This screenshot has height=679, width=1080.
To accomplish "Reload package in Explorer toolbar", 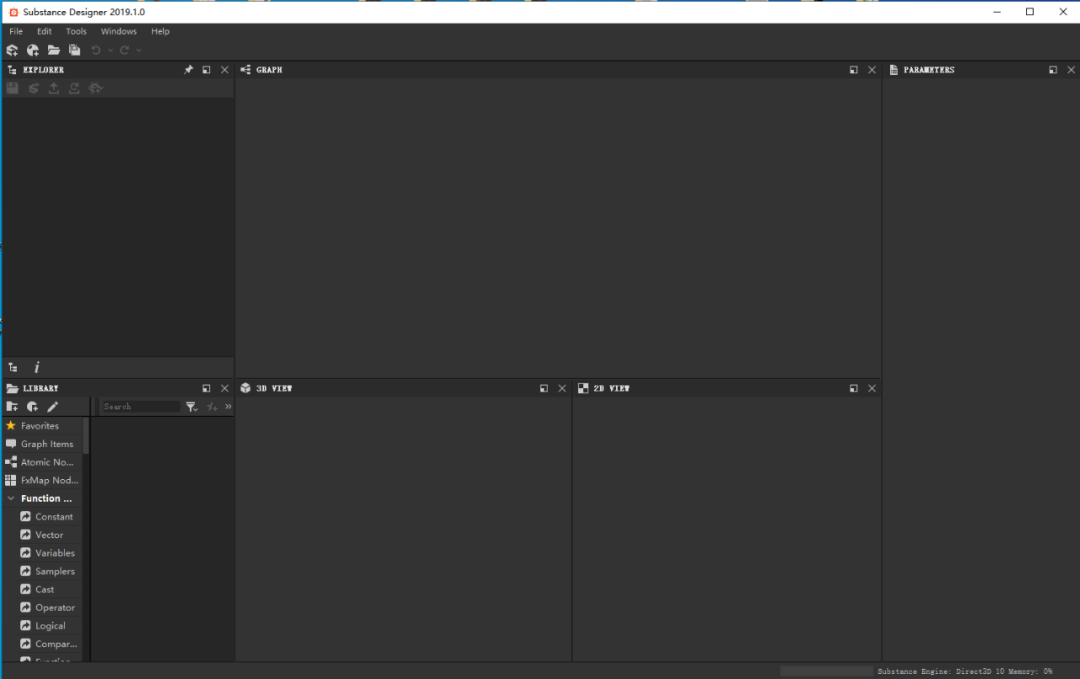I will [x=74, y=88].
